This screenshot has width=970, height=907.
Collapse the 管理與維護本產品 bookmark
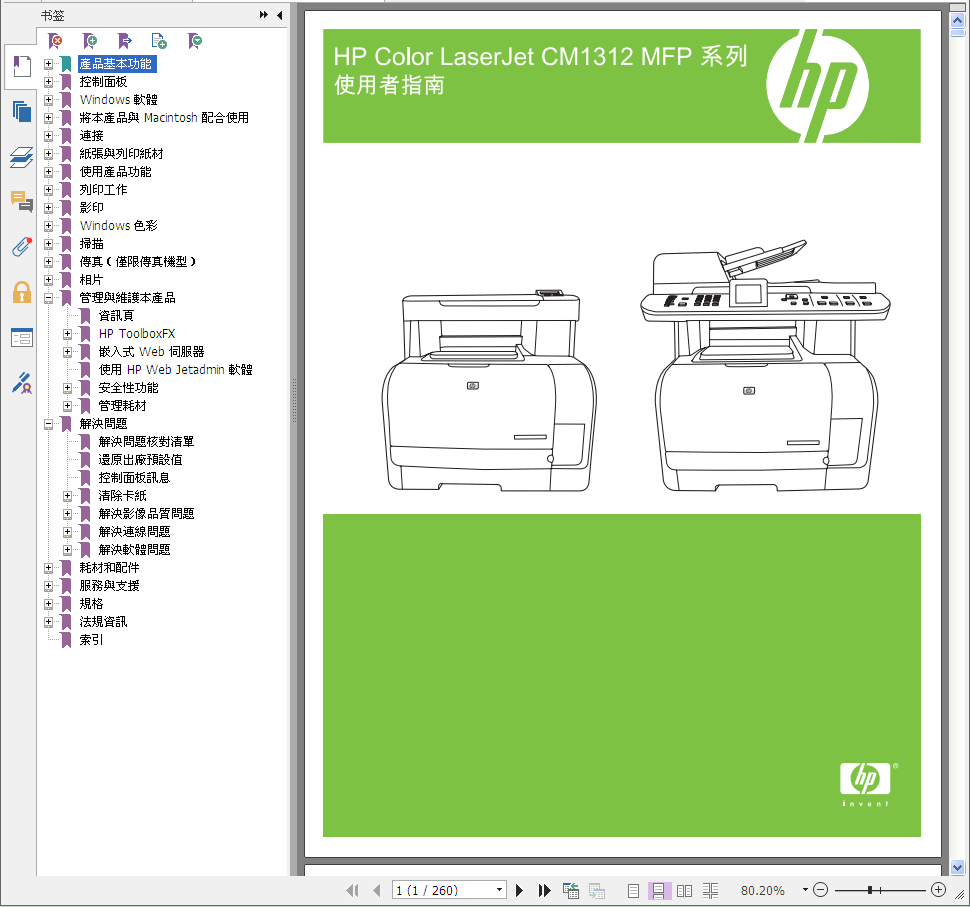point(48,298)
